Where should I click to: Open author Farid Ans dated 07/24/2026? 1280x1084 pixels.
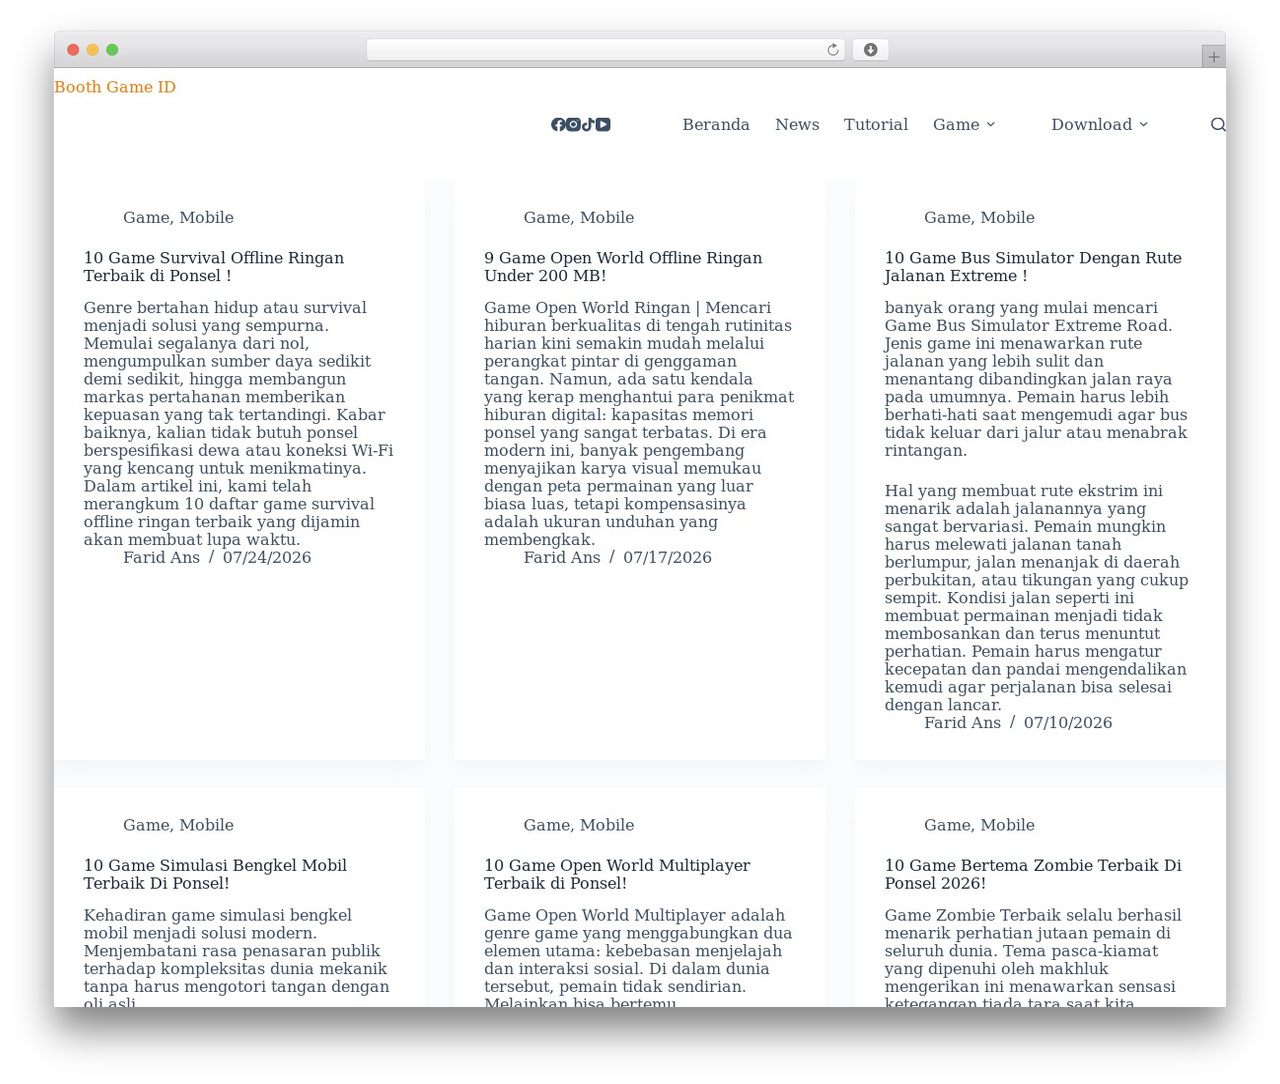(x=161, y=557)
